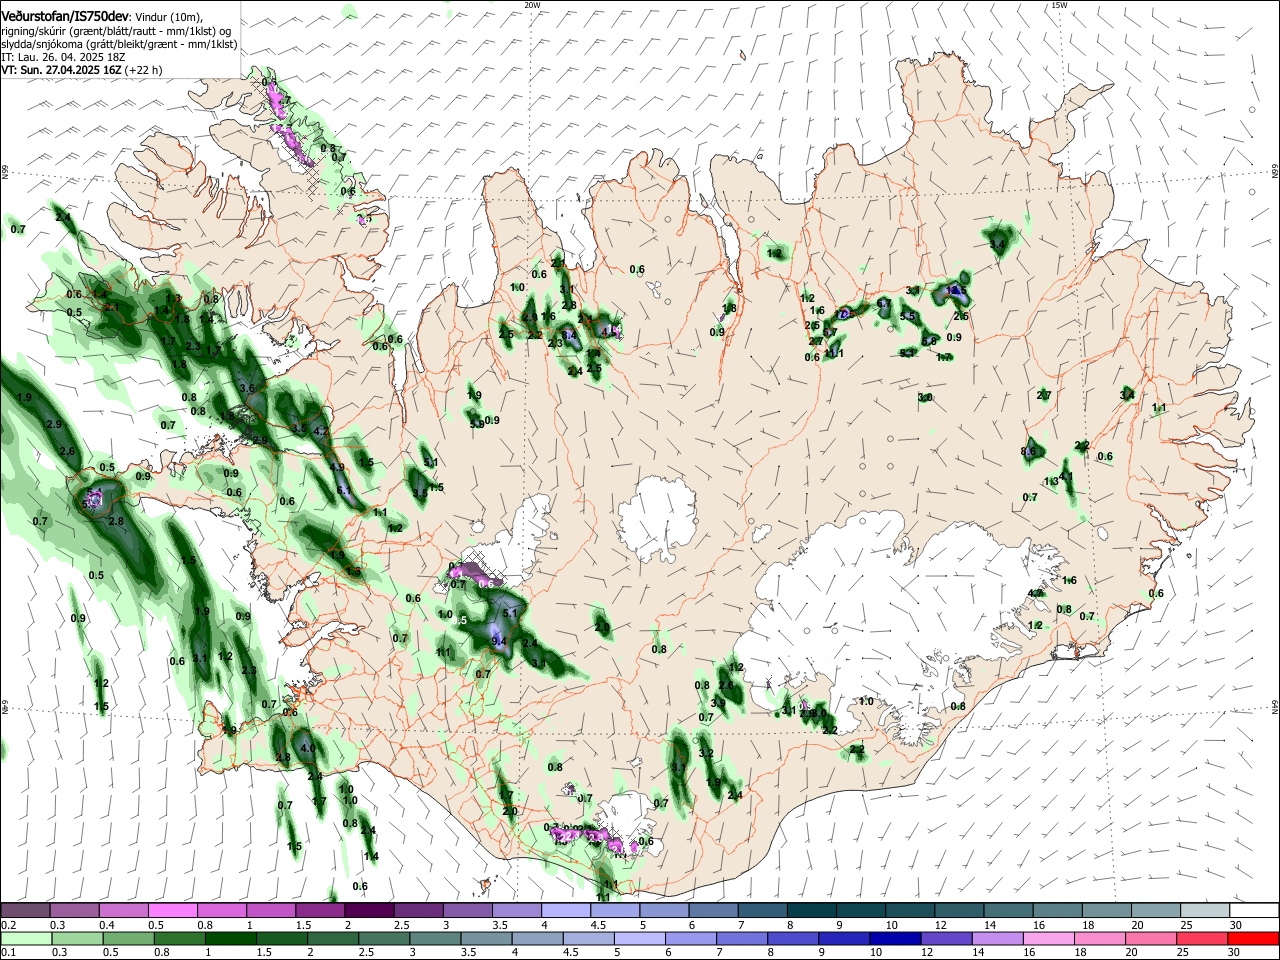Click the 6.1 precipitation value on the map
This screenshot has height=960, width=1280.
(344, 490)
